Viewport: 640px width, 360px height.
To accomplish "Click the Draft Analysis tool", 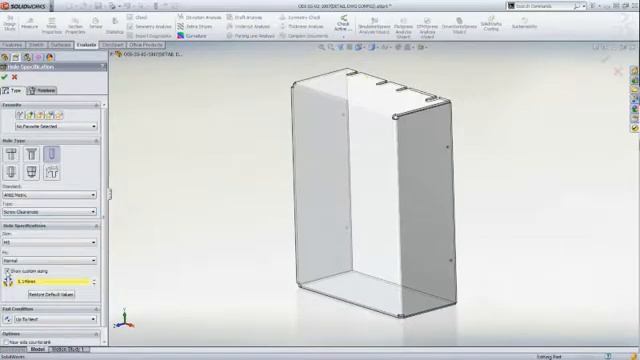I will [244, 18].
